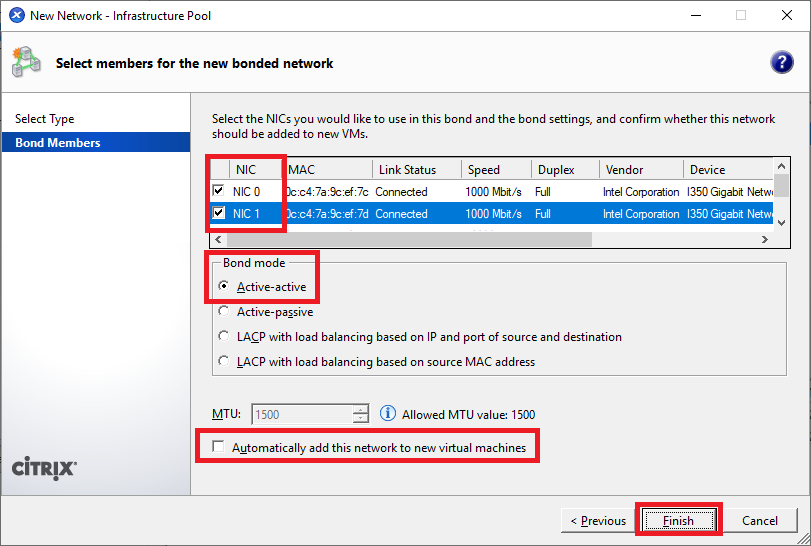Cancel the new network wizard

[760, 520]
